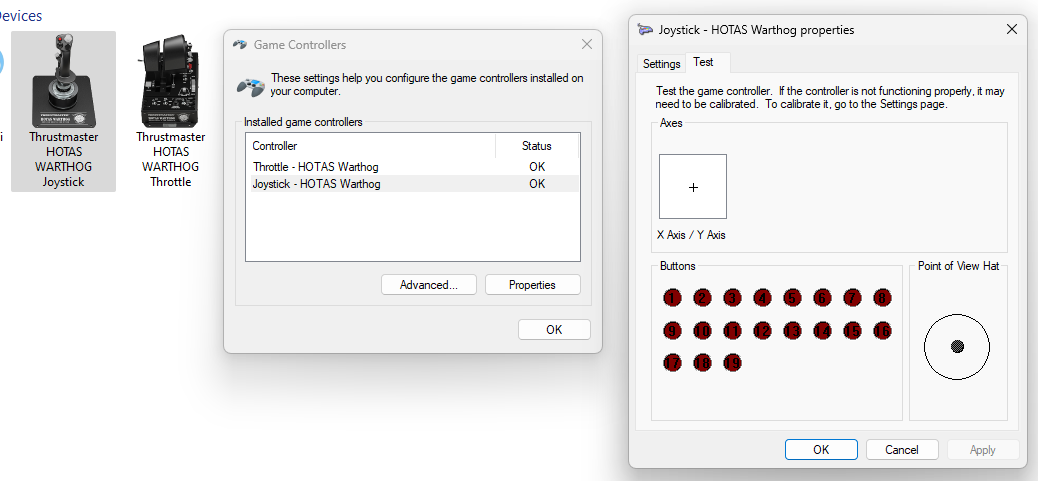
Task: Click button indicator 15 in Buttons group
Action: (x=852, y=330)
